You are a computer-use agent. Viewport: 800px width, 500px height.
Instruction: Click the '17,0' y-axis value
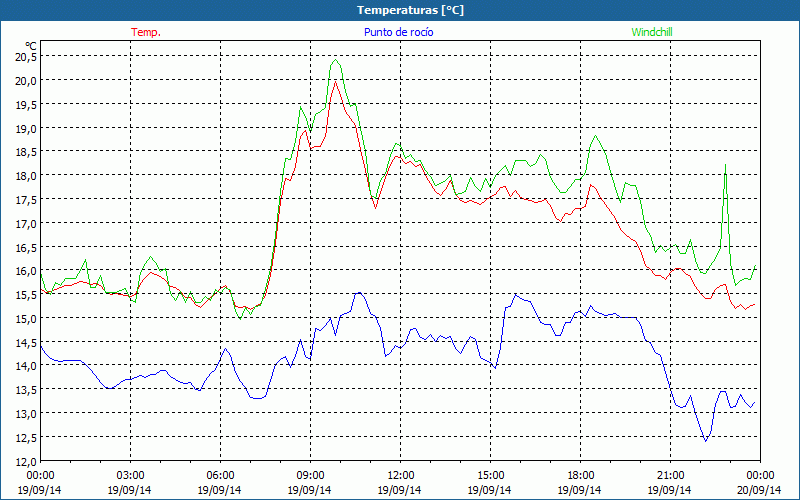click(26, 223)
